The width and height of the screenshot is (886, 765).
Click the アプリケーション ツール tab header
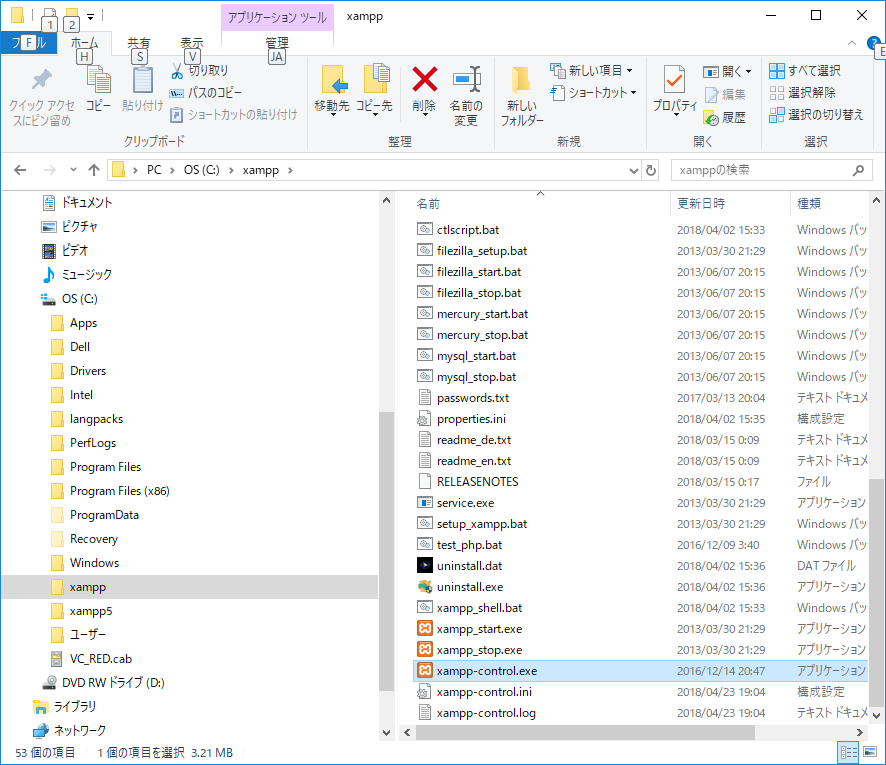[x=277, y=18]
